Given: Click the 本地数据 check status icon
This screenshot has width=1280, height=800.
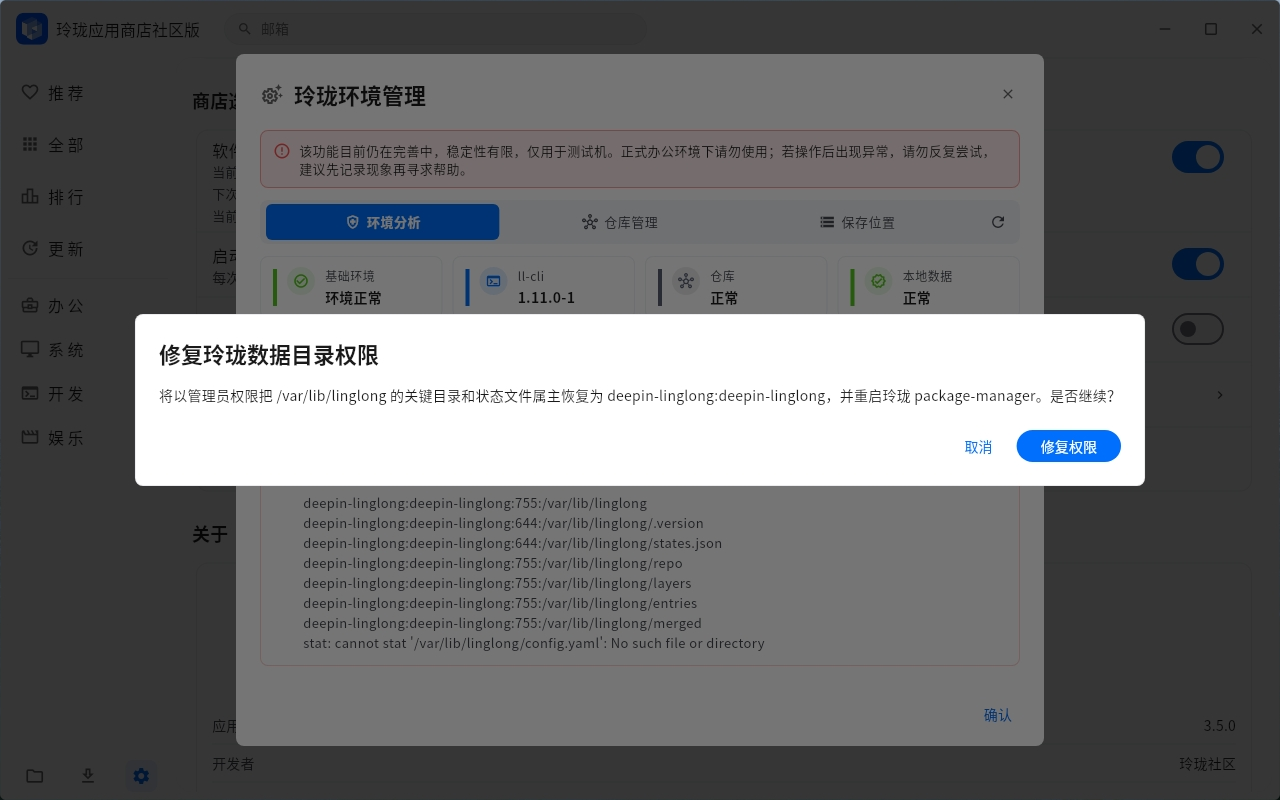Looking at the screenshot, I should coord(878,282).
